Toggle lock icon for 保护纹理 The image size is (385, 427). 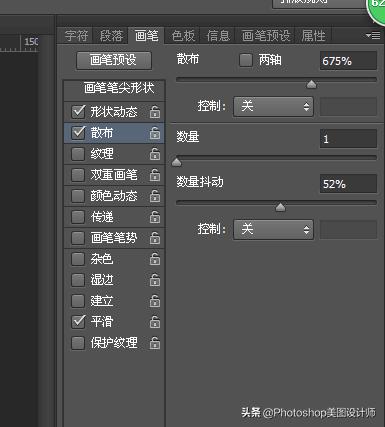(x=155, y=343)
